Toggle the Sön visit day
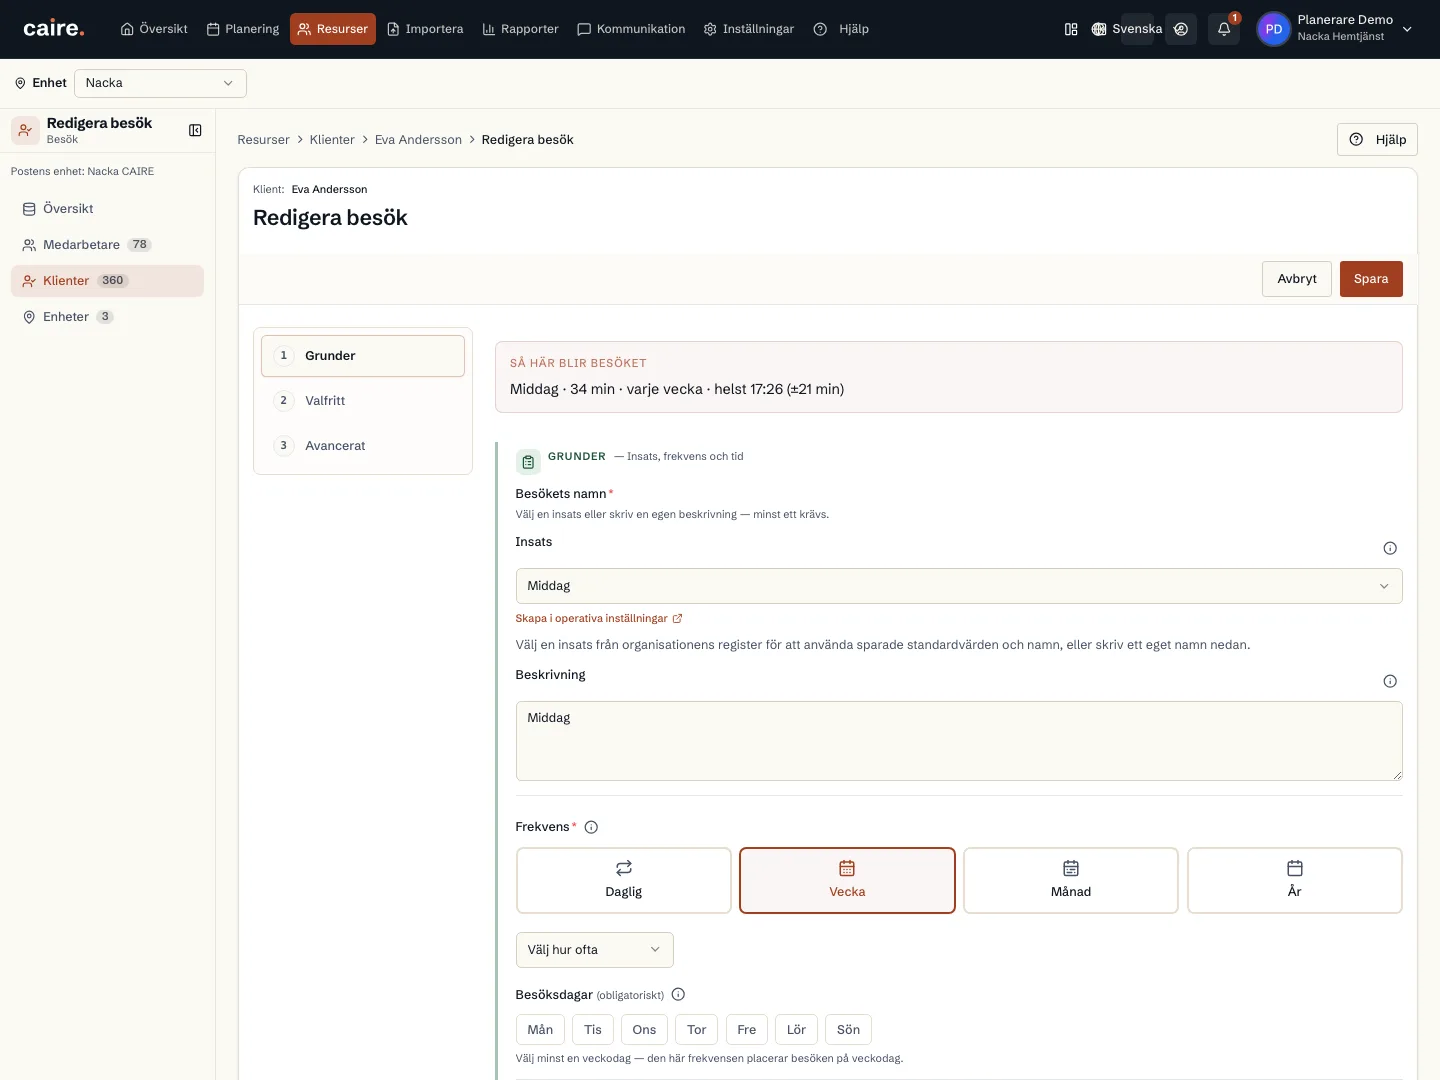Screen dimensions: 1440x1080 click(849, 1030)
